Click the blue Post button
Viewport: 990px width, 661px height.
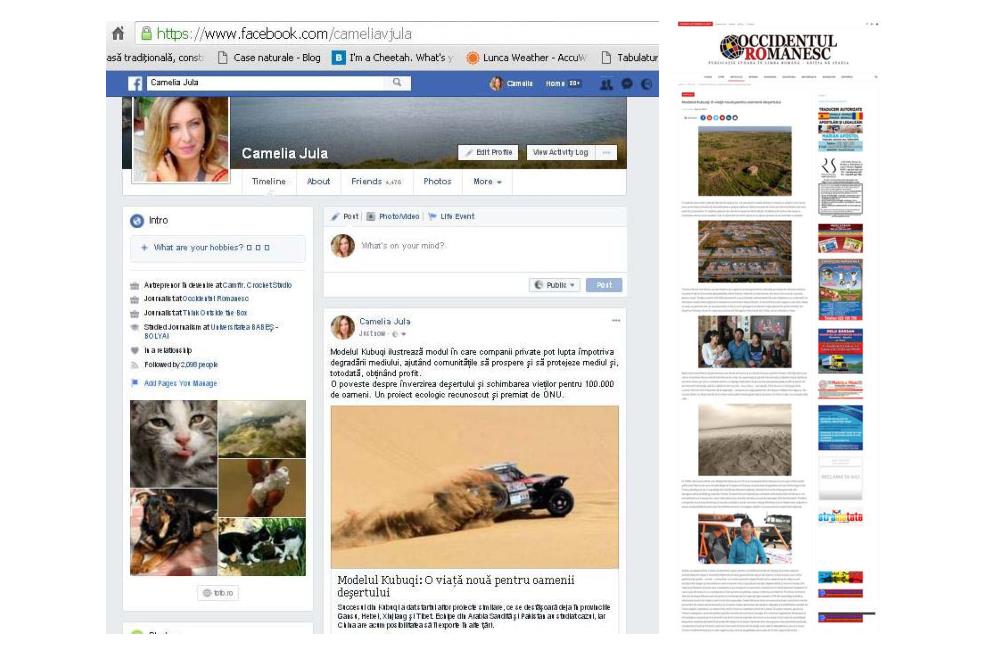[604, 285]
